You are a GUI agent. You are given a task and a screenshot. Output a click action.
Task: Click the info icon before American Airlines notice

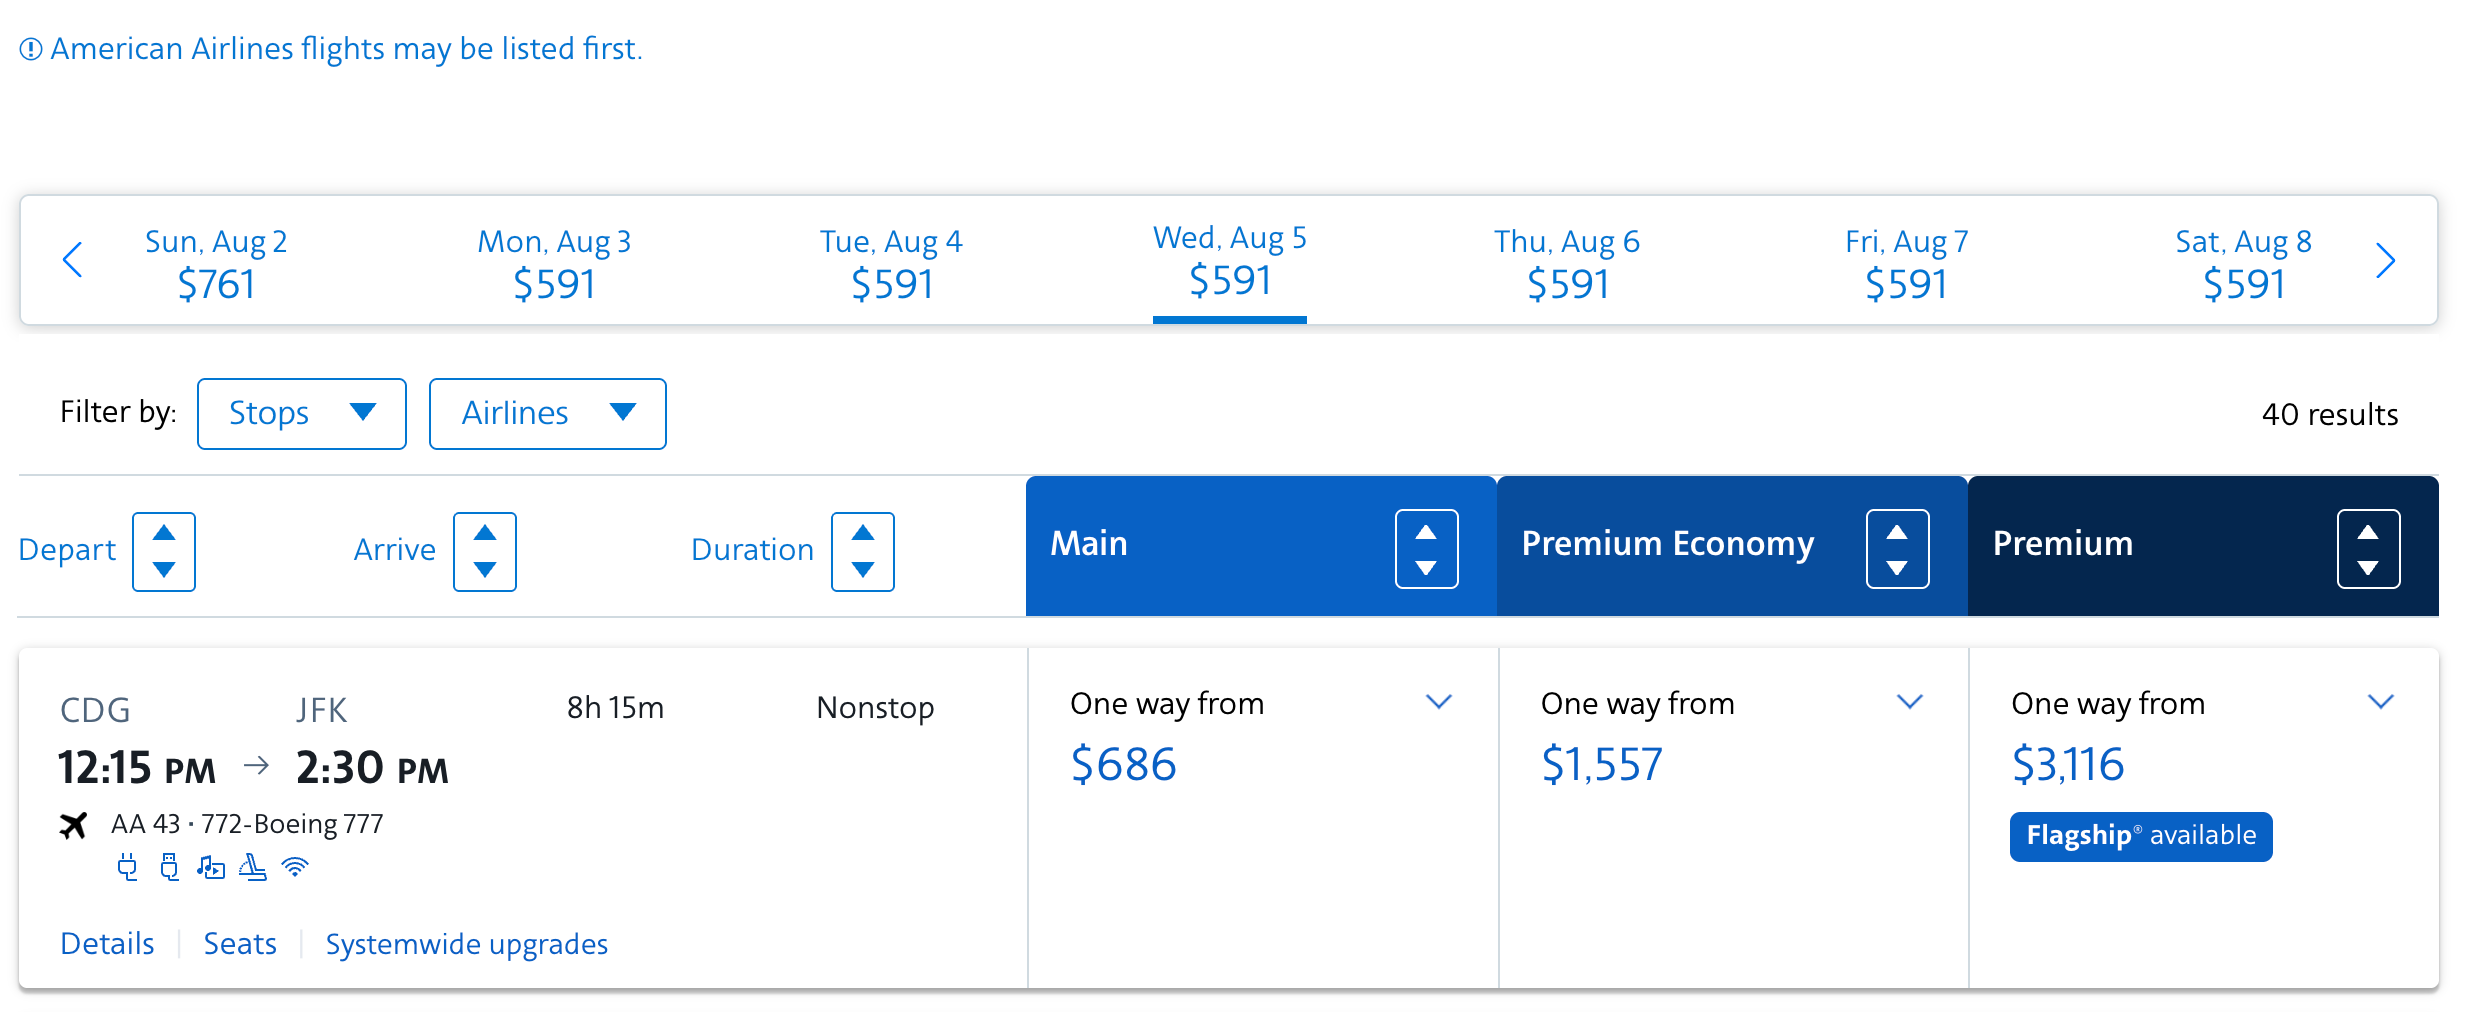[31, 49]
